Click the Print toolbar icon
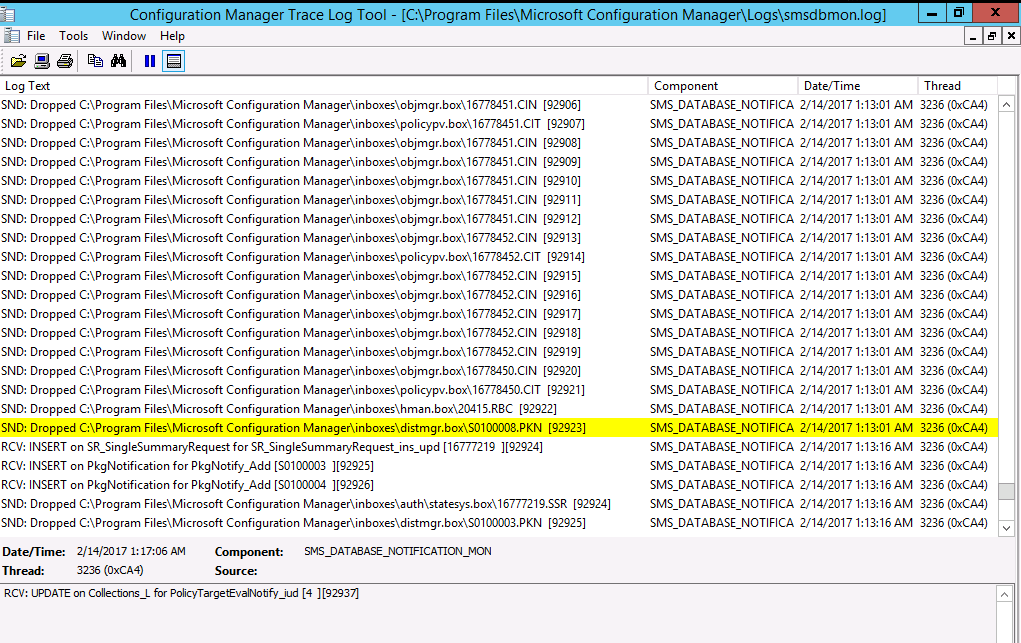 pos(65,61)
